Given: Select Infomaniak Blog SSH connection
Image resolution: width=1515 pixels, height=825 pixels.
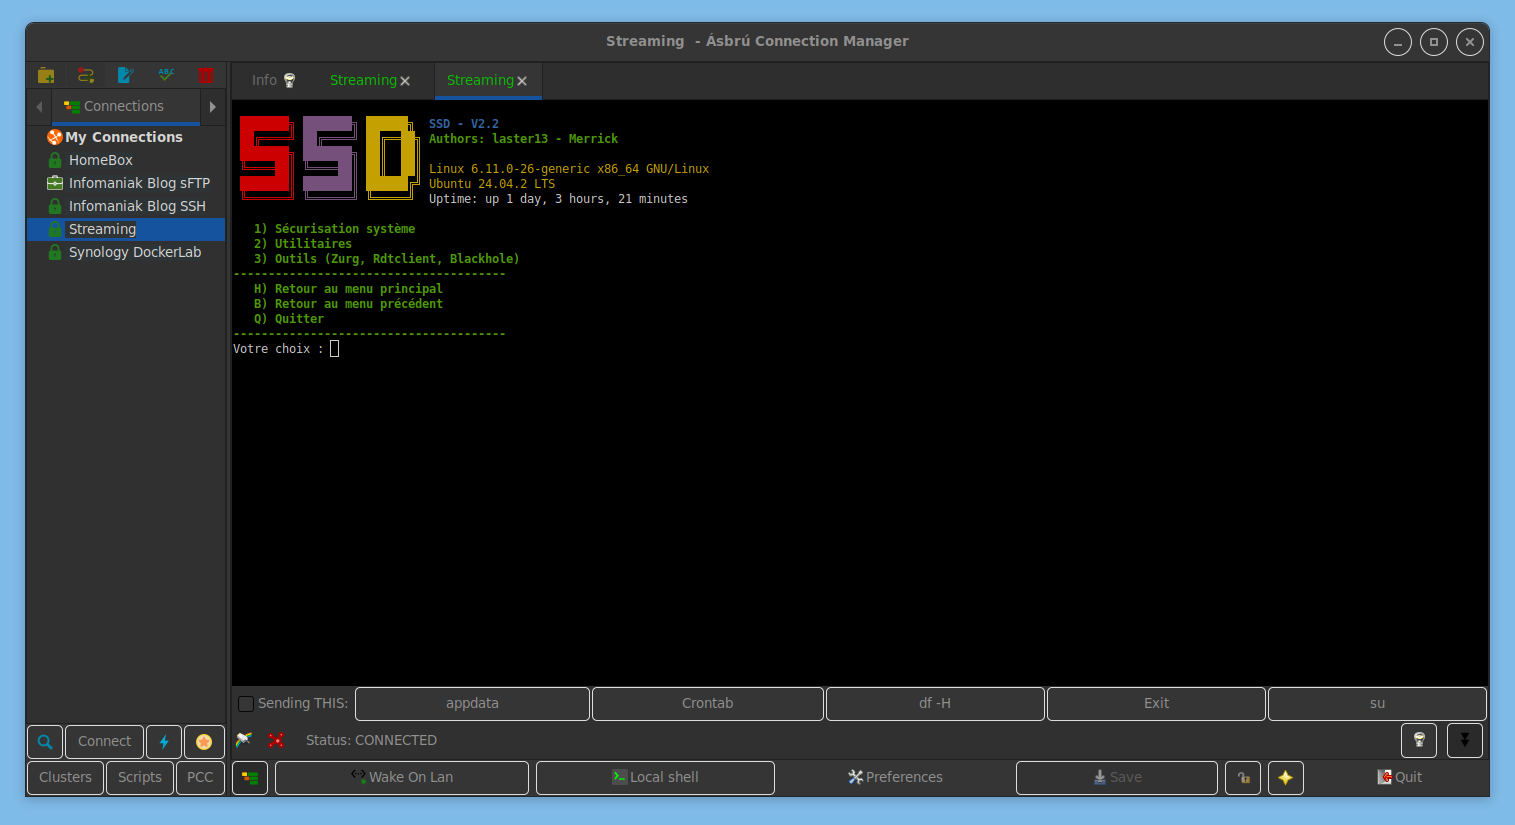Looking at the screenshot, I should (x=137, y=206).
